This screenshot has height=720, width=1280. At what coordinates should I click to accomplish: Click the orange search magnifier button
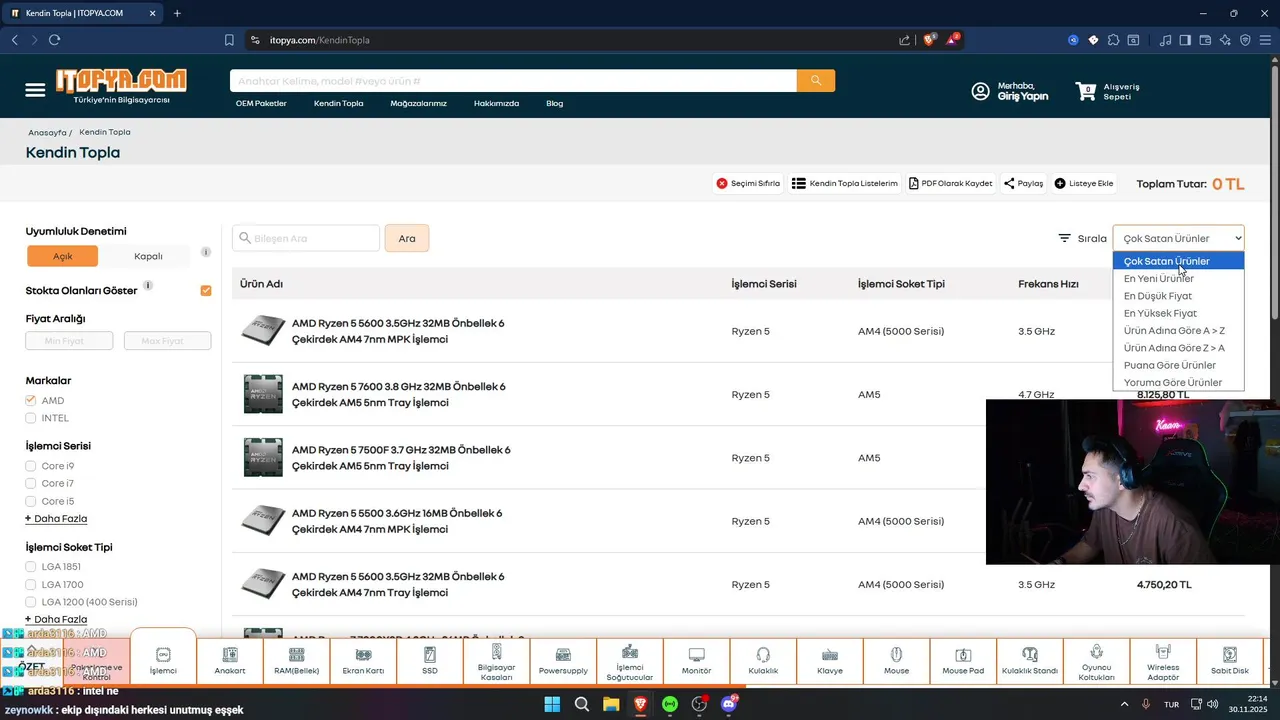(816, 81)
